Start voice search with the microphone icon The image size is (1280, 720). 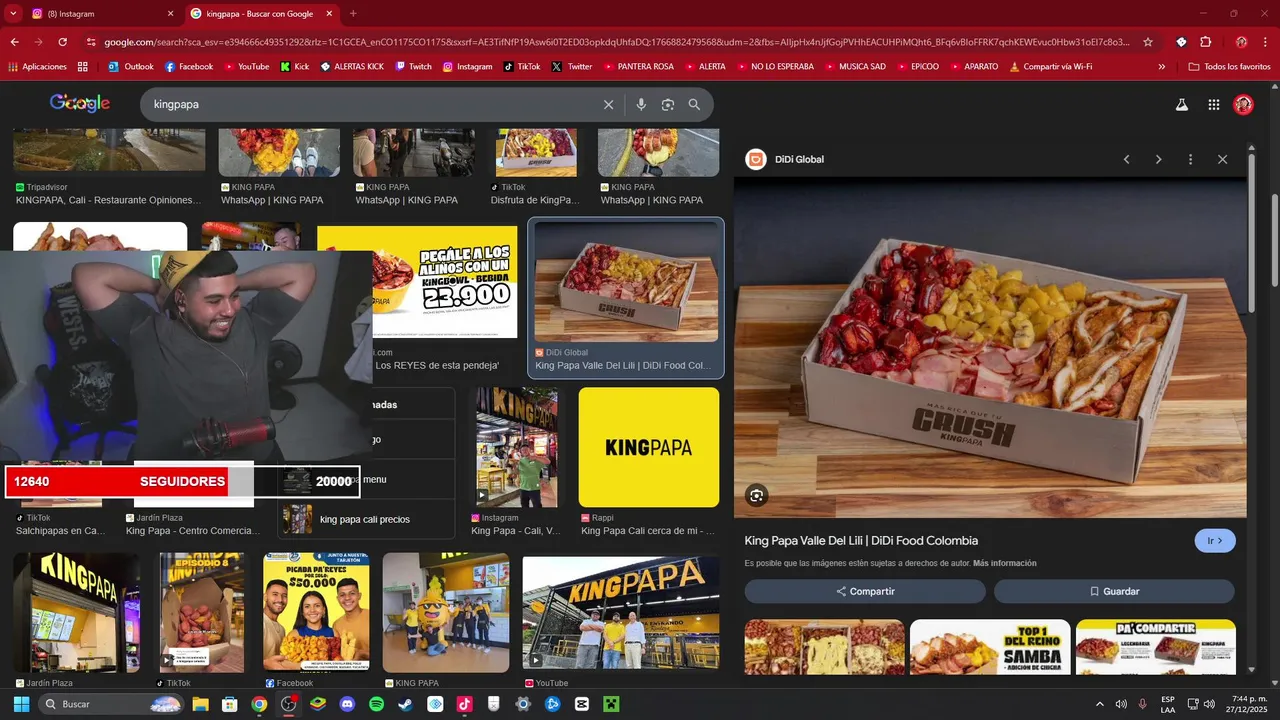pyautogui.click(x=641, y=105)
